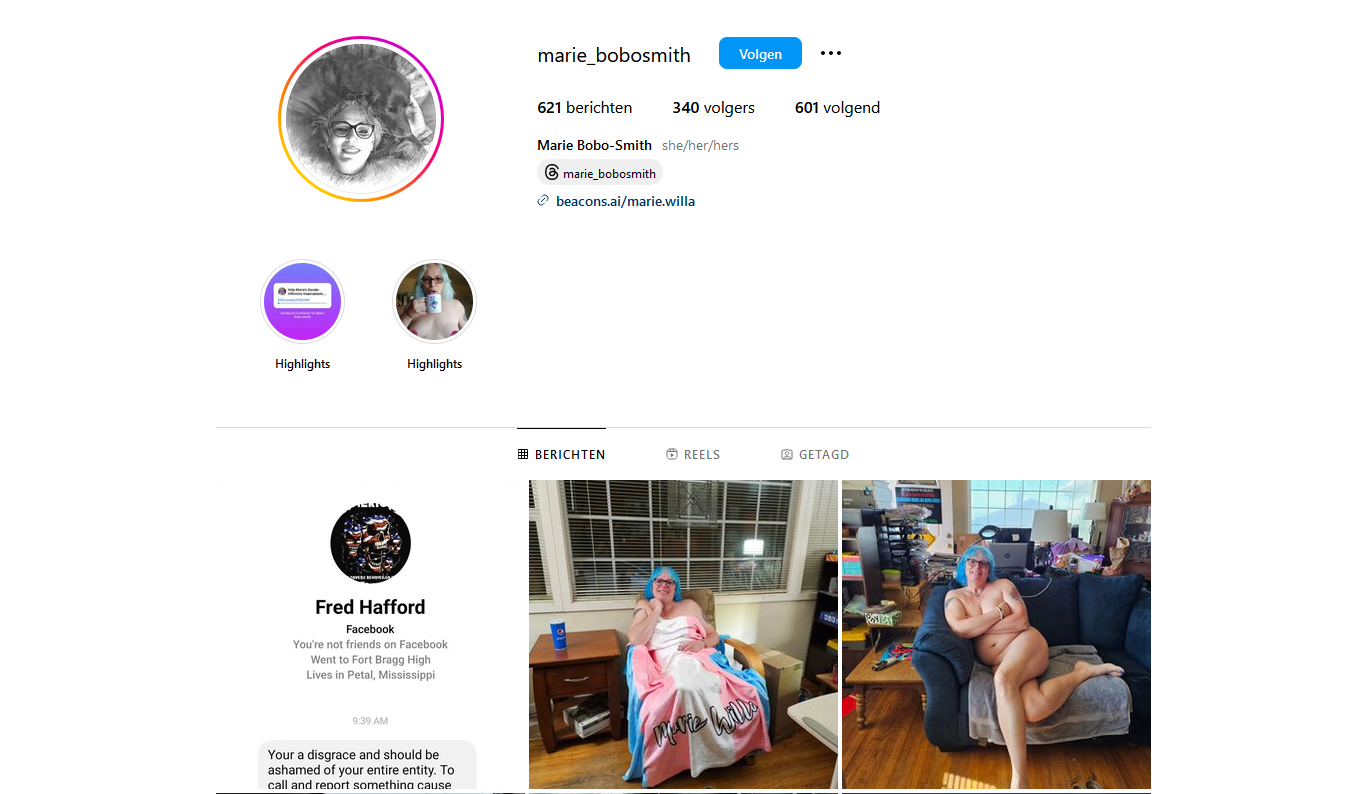This screenshot has width=1361, height=794.
Task: Switch to the Getagd tab
Action: [815, 454]
